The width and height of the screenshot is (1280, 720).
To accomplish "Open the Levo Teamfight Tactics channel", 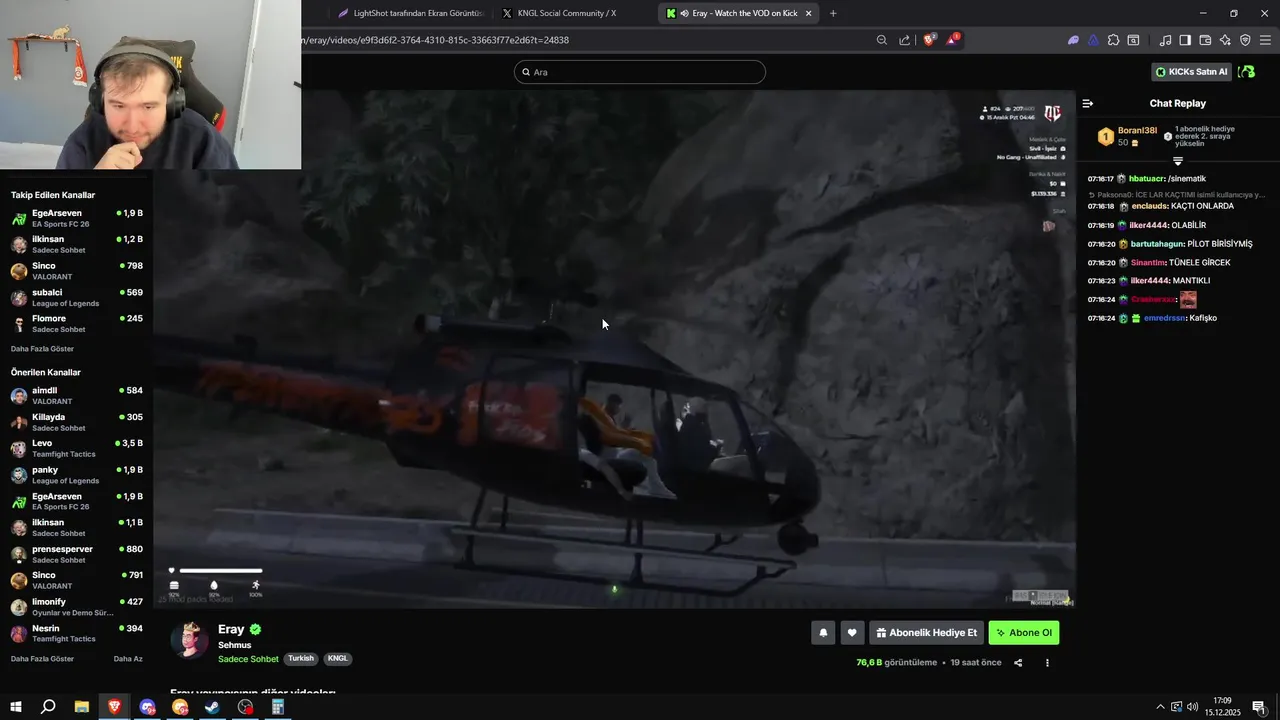I will coord(77,448).
